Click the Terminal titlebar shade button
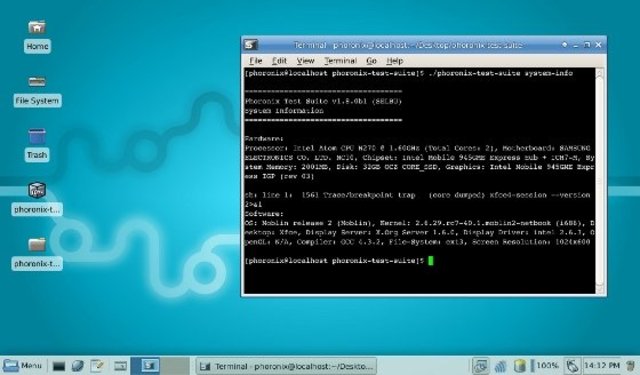640x375 pixels. point(564,44)
